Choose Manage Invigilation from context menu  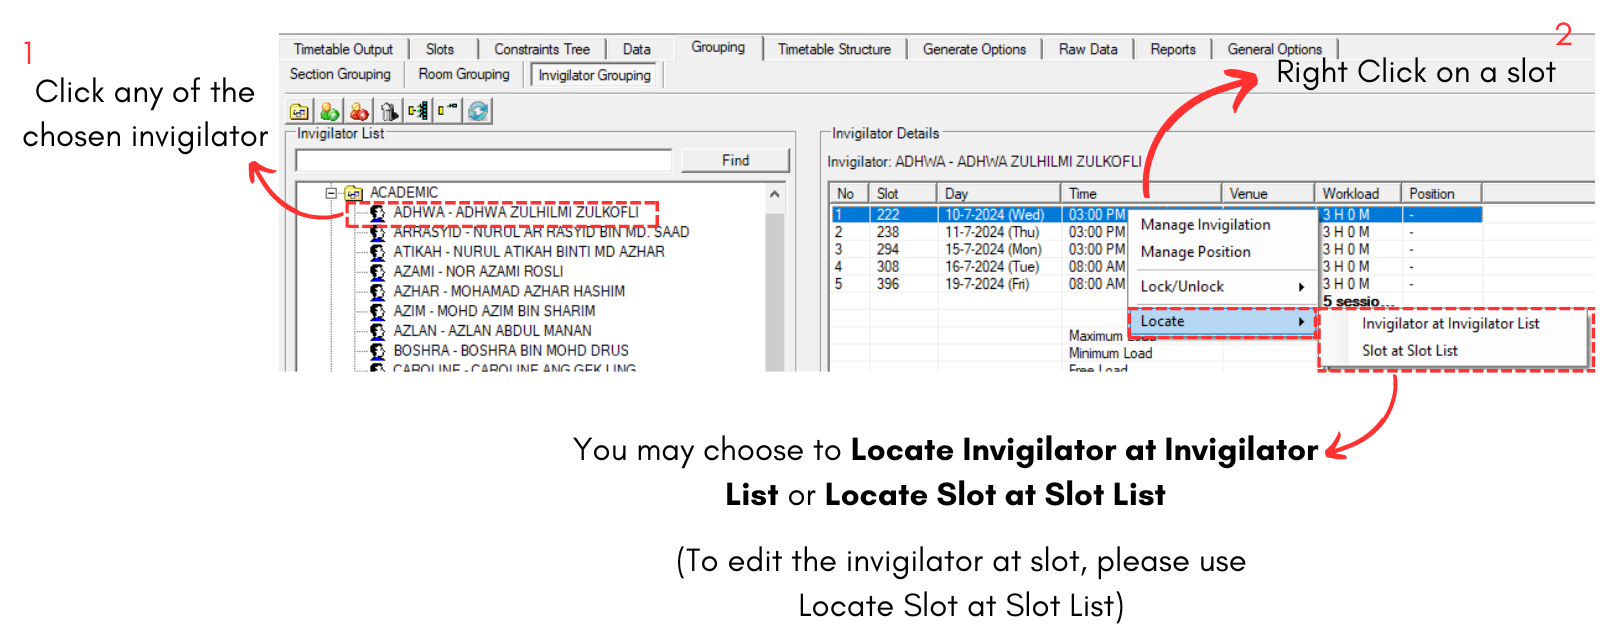(1205, 225)
